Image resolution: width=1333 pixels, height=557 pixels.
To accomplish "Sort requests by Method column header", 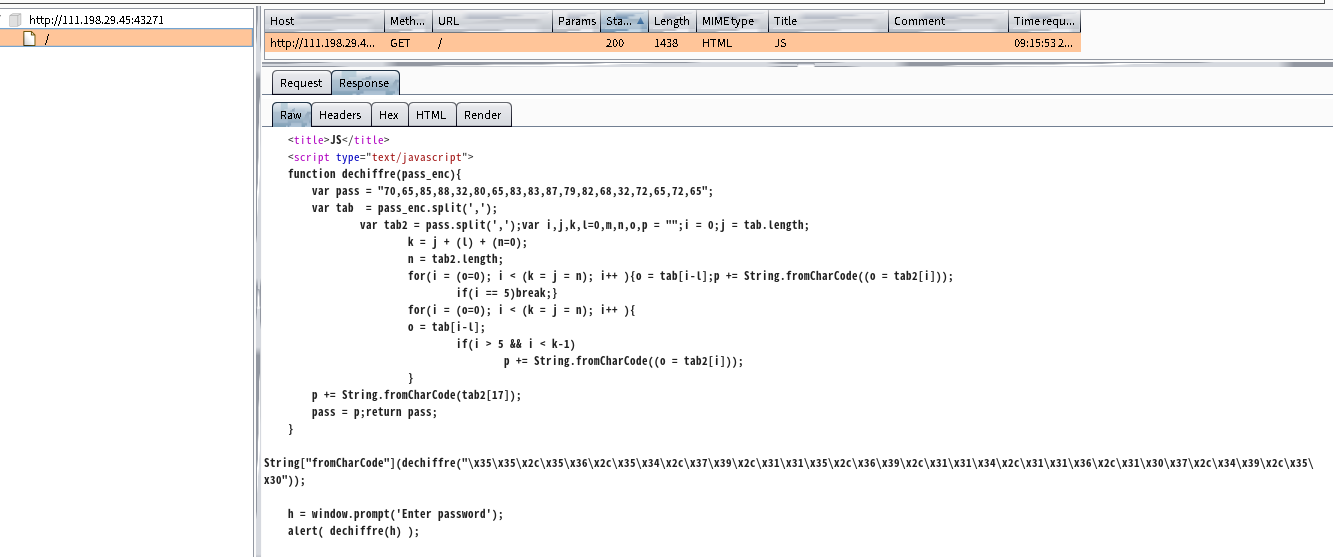I will click(408, 21).
